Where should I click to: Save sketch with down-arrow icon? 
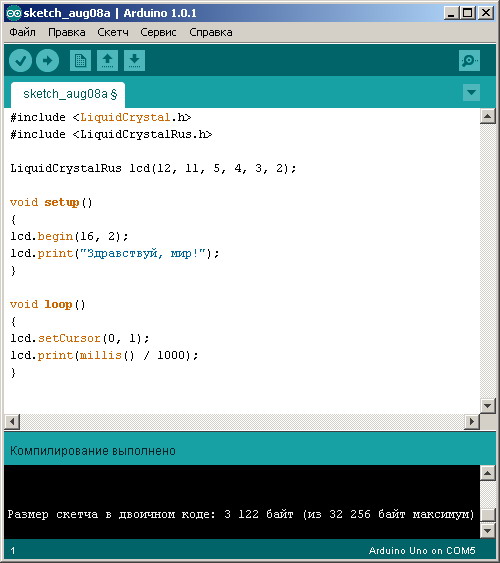pyautogui.click(x=135, y=61)
